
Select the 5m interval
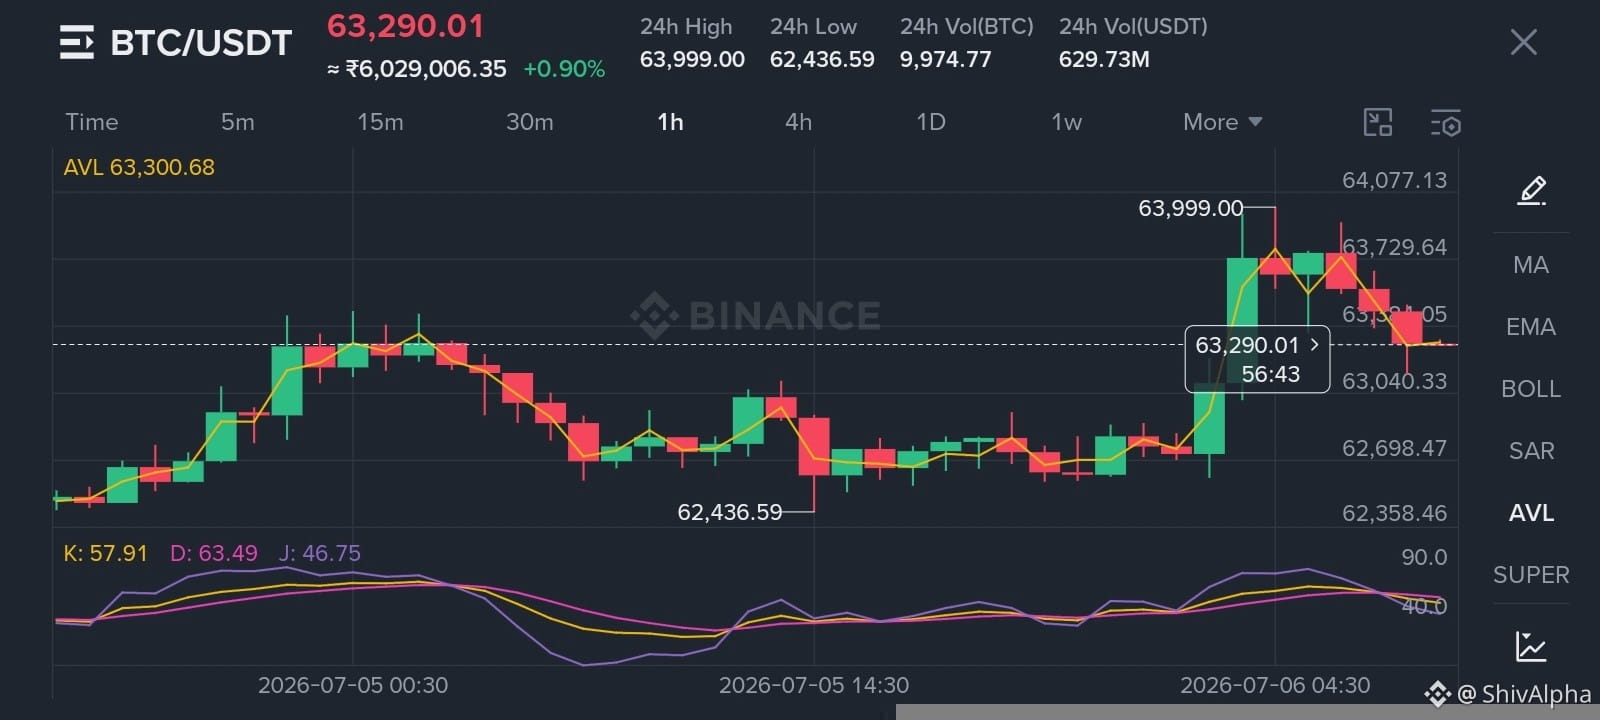[237, 122]
